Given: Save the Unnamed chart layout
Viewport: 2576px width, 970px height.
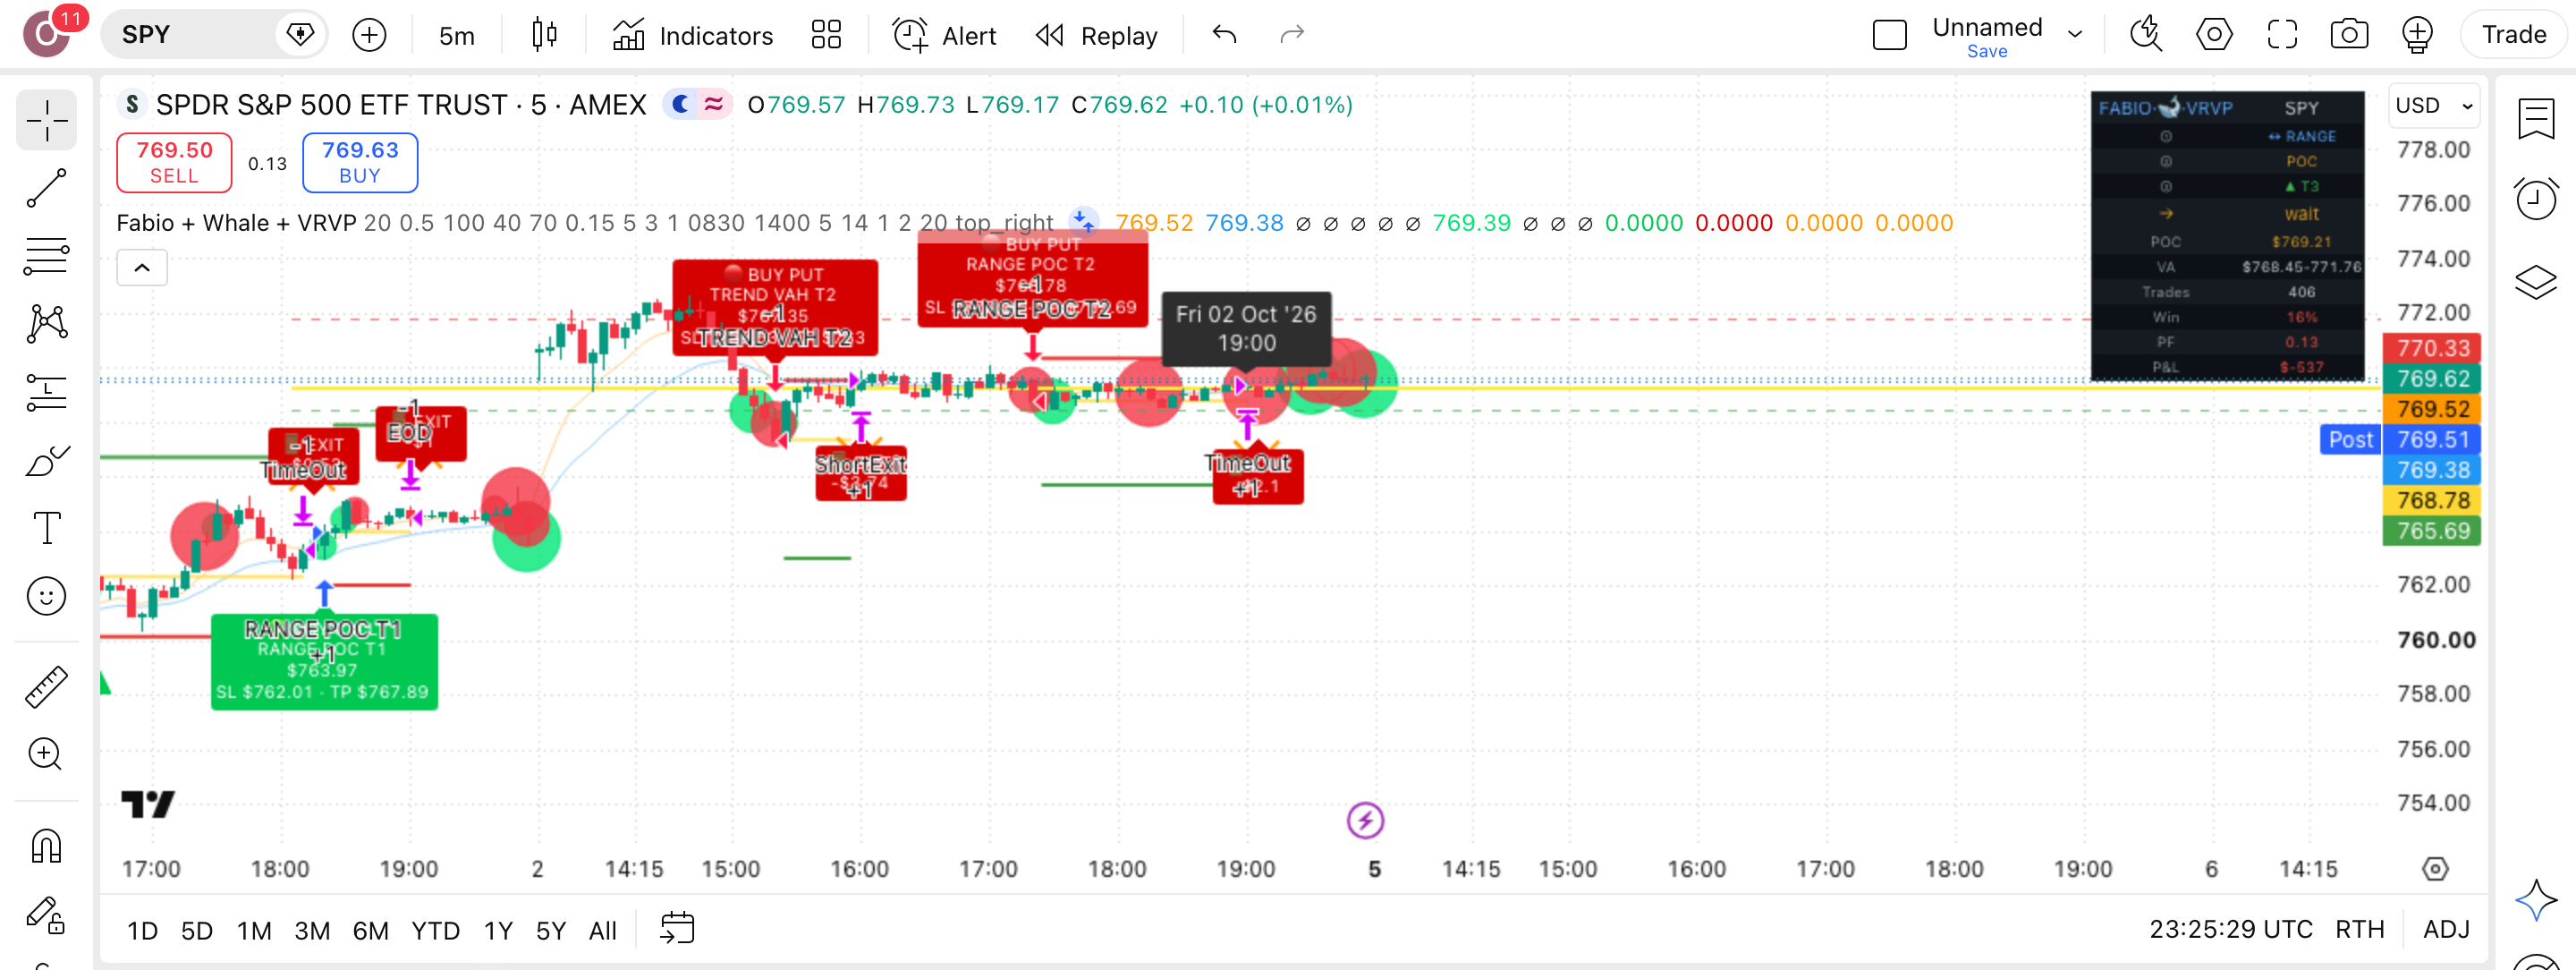Looking at the screenshot, I should coord(1986,51).
